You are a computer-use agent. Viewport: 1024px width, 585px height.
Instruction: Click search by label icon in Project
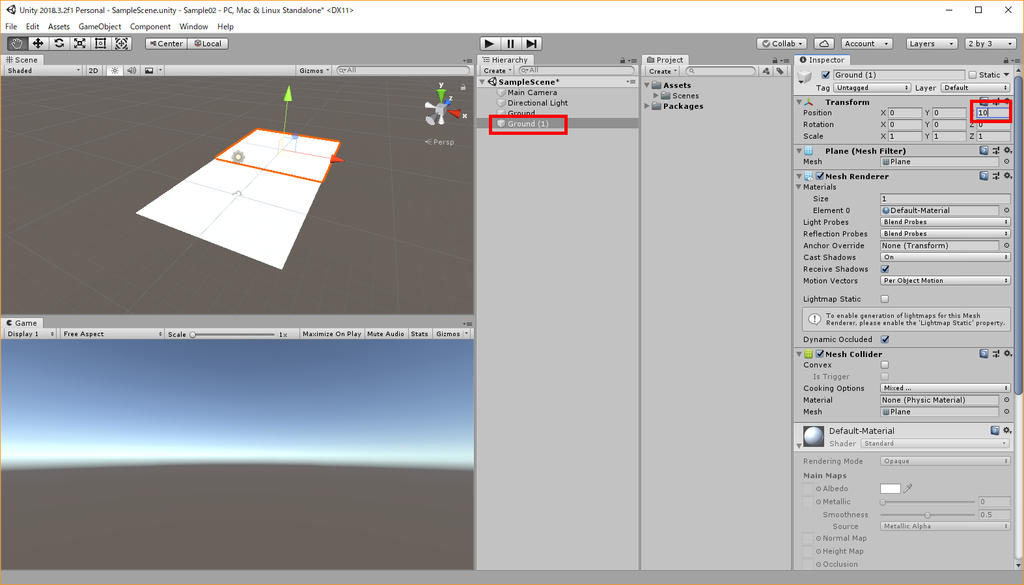(x=780, y=71)
